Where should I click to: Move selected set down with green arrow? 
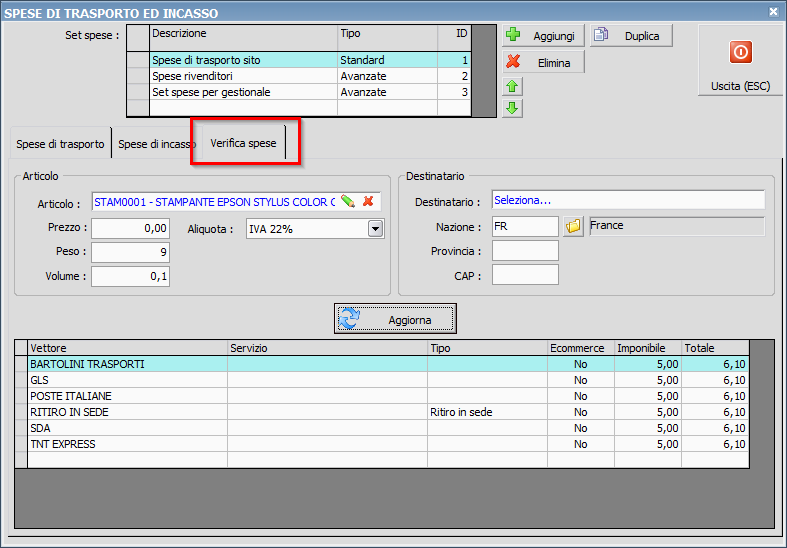click(x=512, y=108)
